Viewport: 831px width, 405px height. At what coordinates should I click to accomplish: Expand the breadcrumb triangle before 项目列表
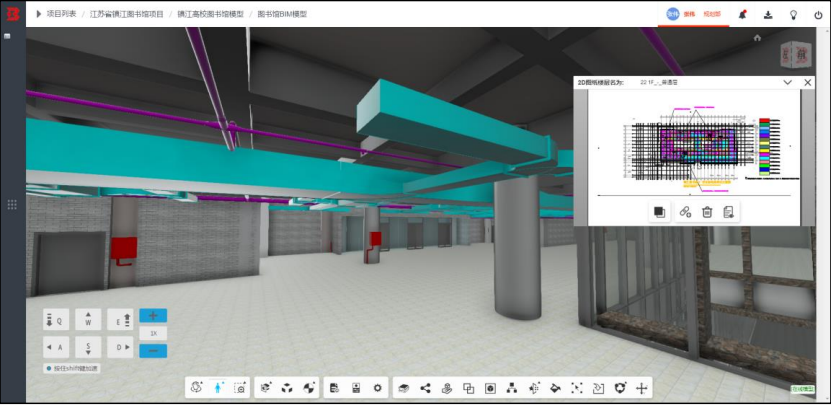39,14
